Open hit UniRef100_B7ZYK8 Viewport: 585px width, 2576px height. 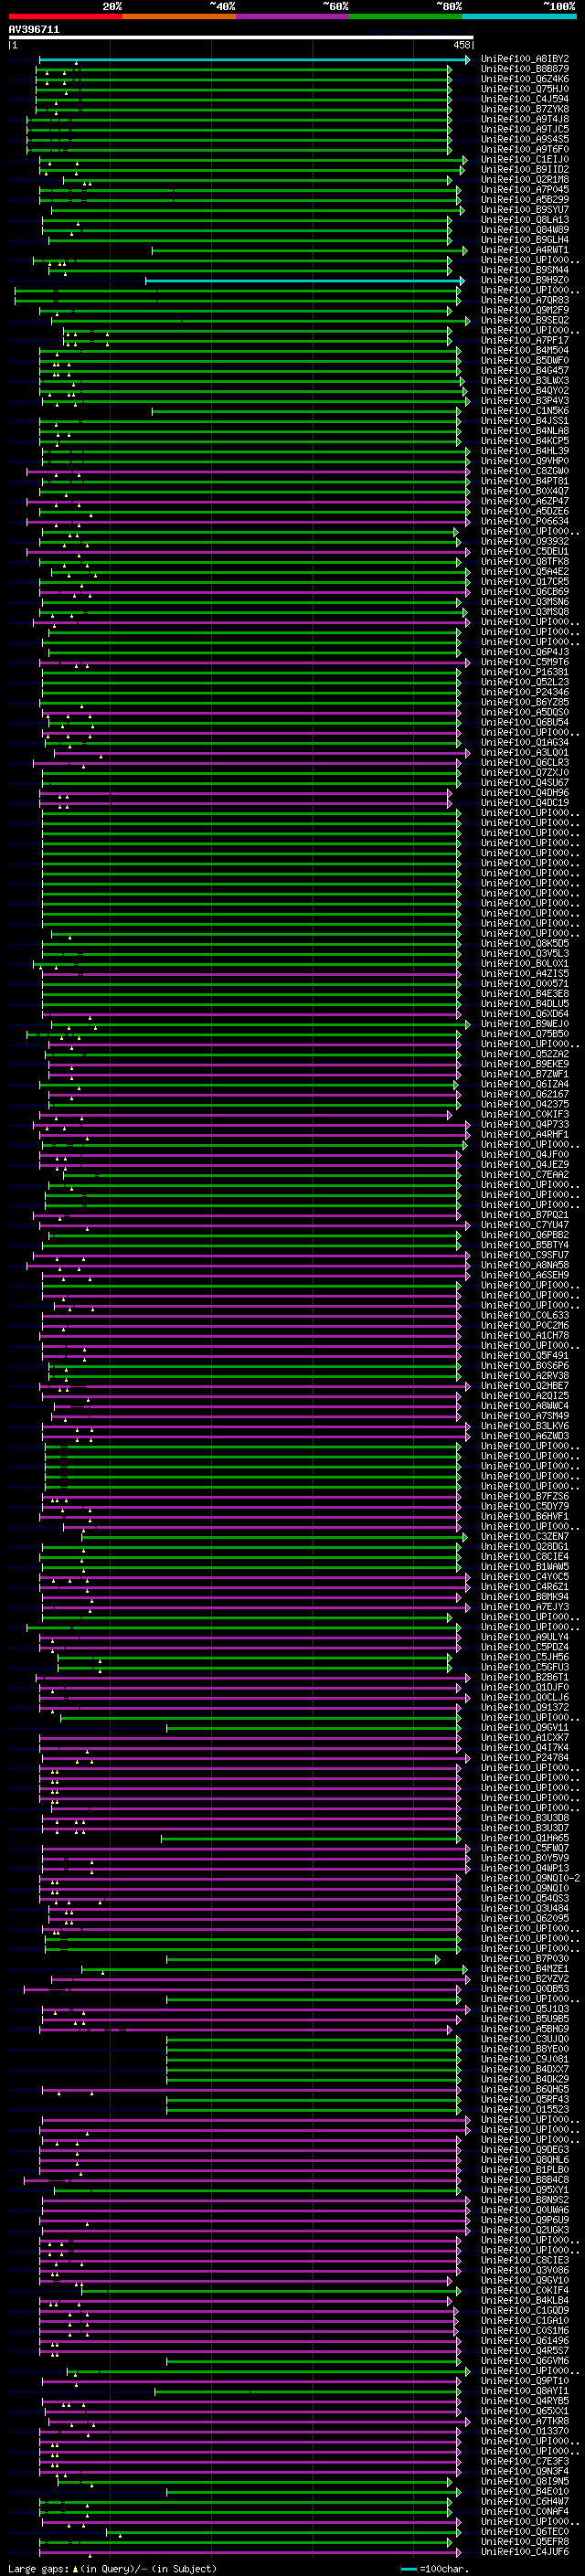[x=525, y=110]
